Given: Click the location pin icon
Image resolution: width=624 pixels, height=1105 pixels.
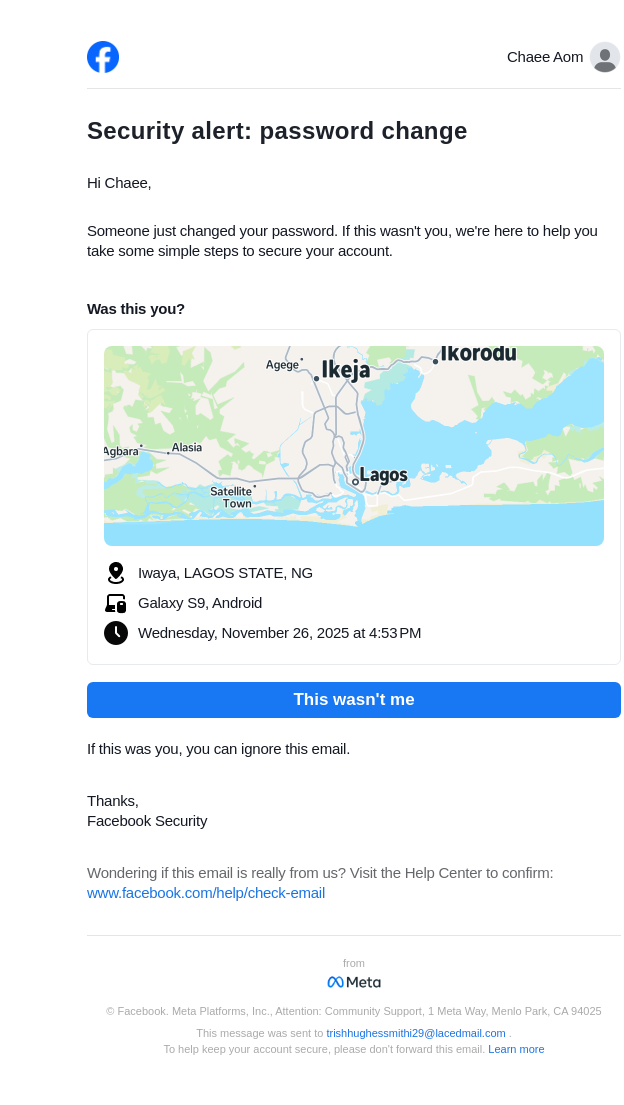Looking at the screenshot, I should (x=116, y=573).
